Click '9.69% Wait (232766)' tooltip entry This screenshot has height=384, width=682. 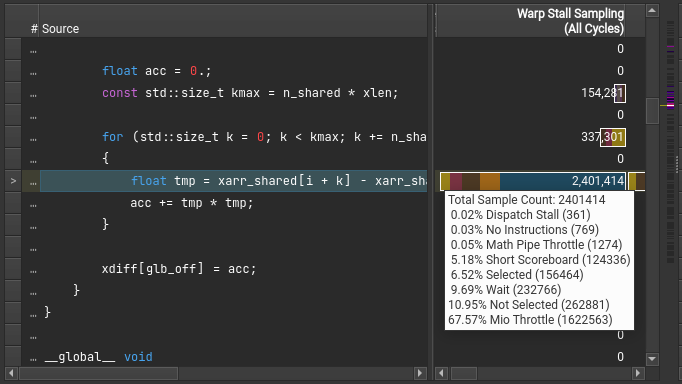(x=506, y=290)
